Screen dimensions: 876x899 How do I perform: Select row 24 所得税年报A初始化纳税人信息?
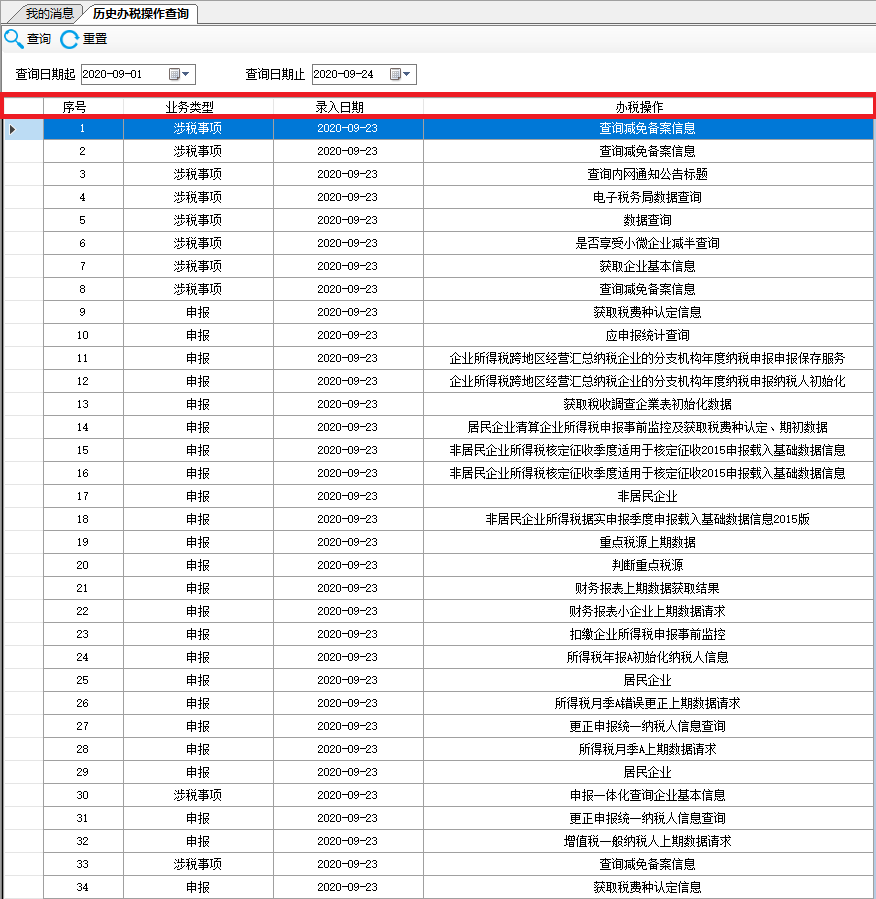coord(648,657)
